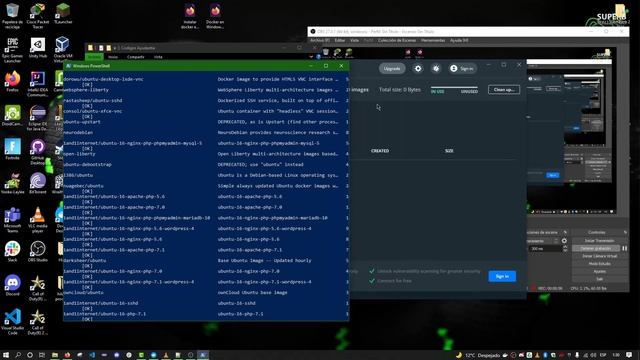
Task: Sort Docker images by CREATED column
Action: click(x=380, y=151)
